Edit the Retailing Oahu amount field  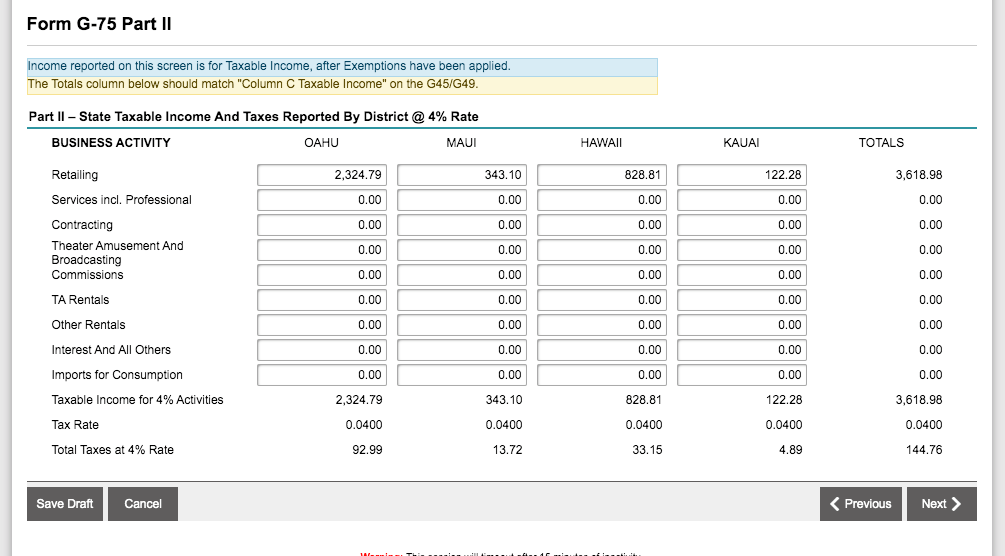click(x=321, y=175)
